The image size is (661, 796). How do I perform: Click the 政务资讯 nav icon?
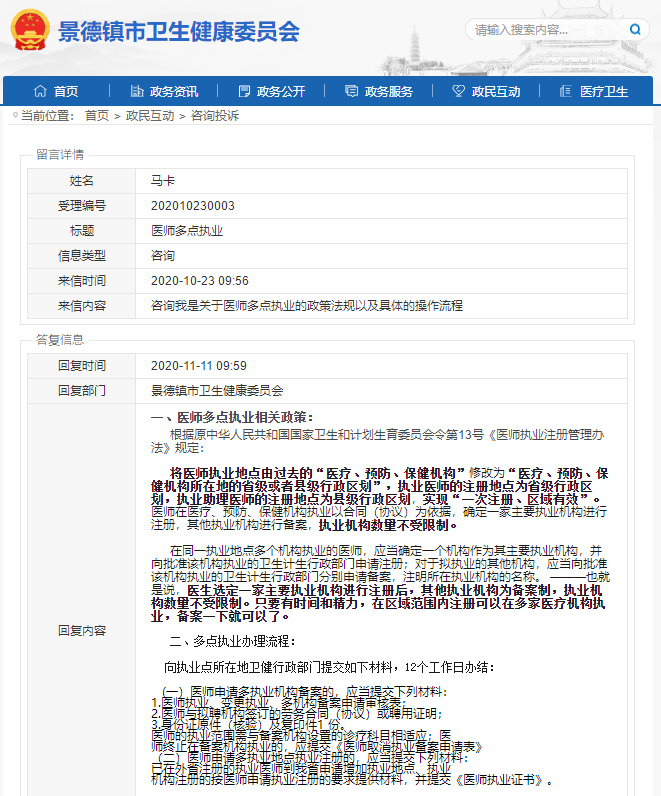point(136,91)
